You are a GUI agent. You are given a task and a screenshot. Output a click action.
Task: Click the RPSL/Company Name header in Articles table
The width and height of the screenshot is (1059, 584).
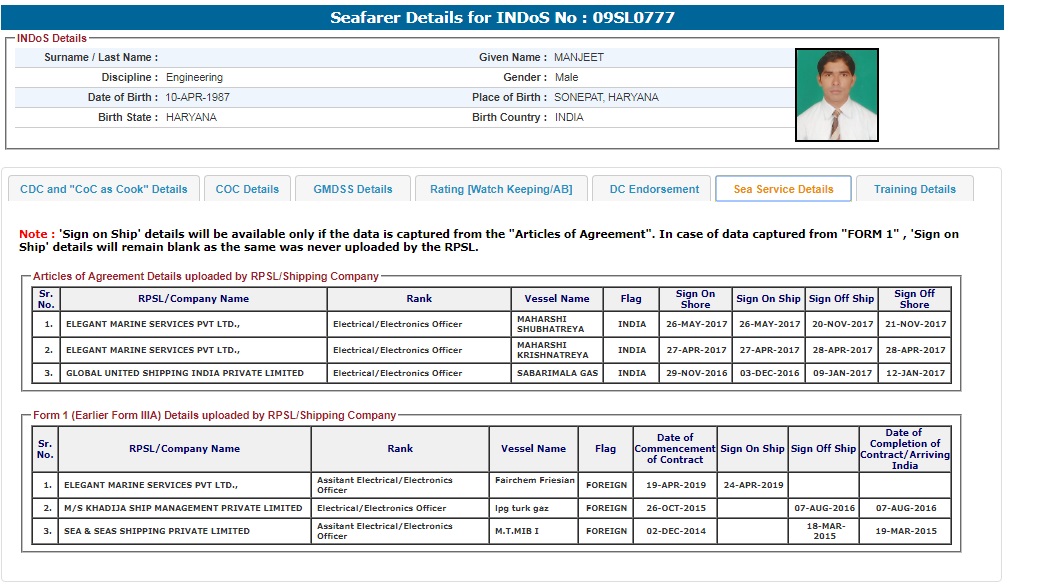click(194, 299)
